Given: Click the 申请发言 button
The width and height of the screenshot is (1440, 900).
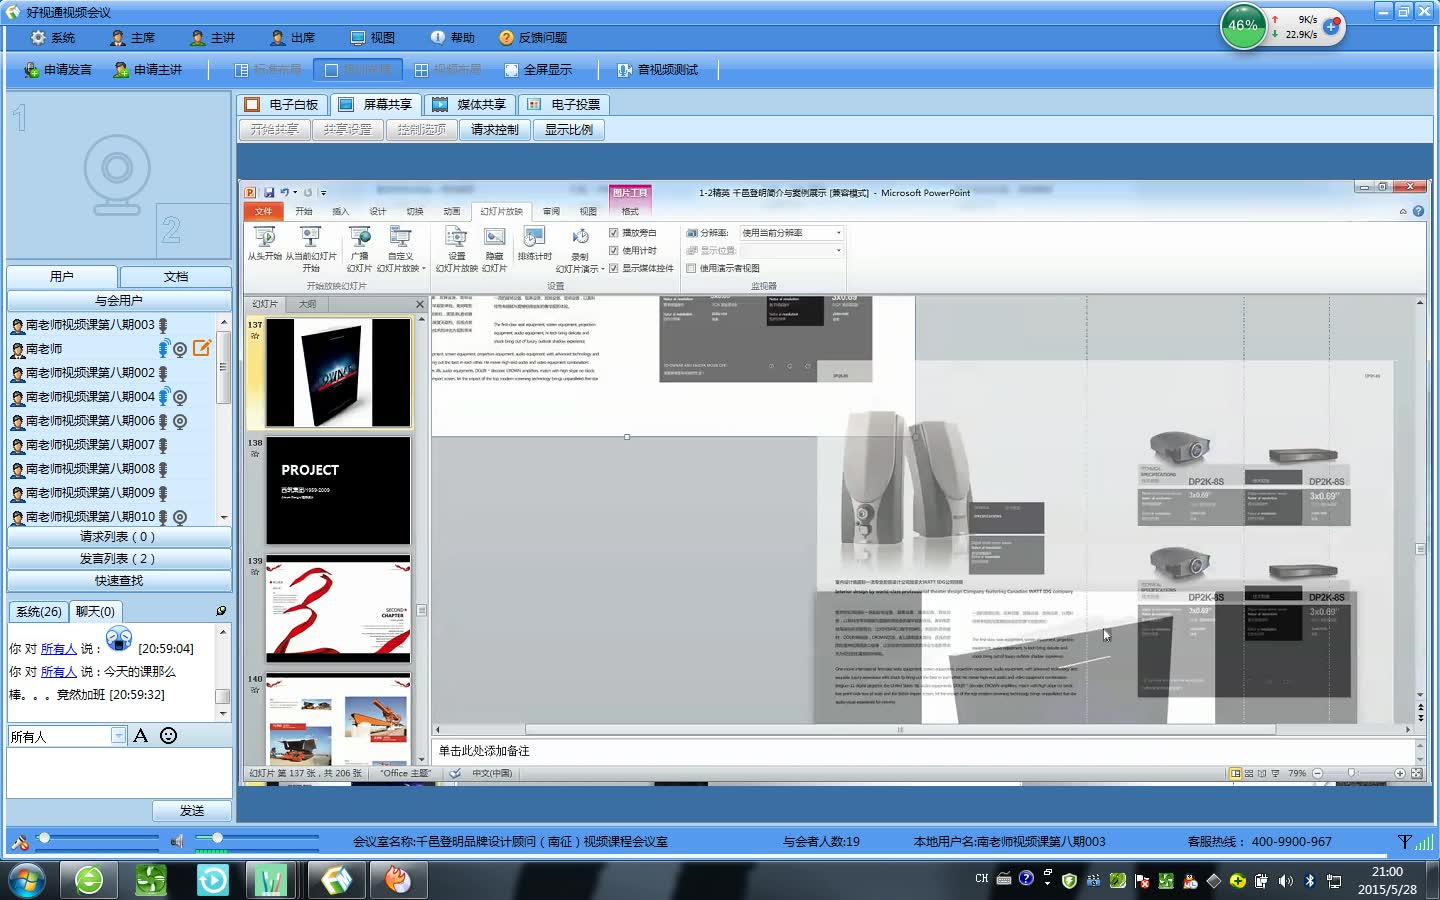Looking at the screenshot, I should (x=58, y=70).
